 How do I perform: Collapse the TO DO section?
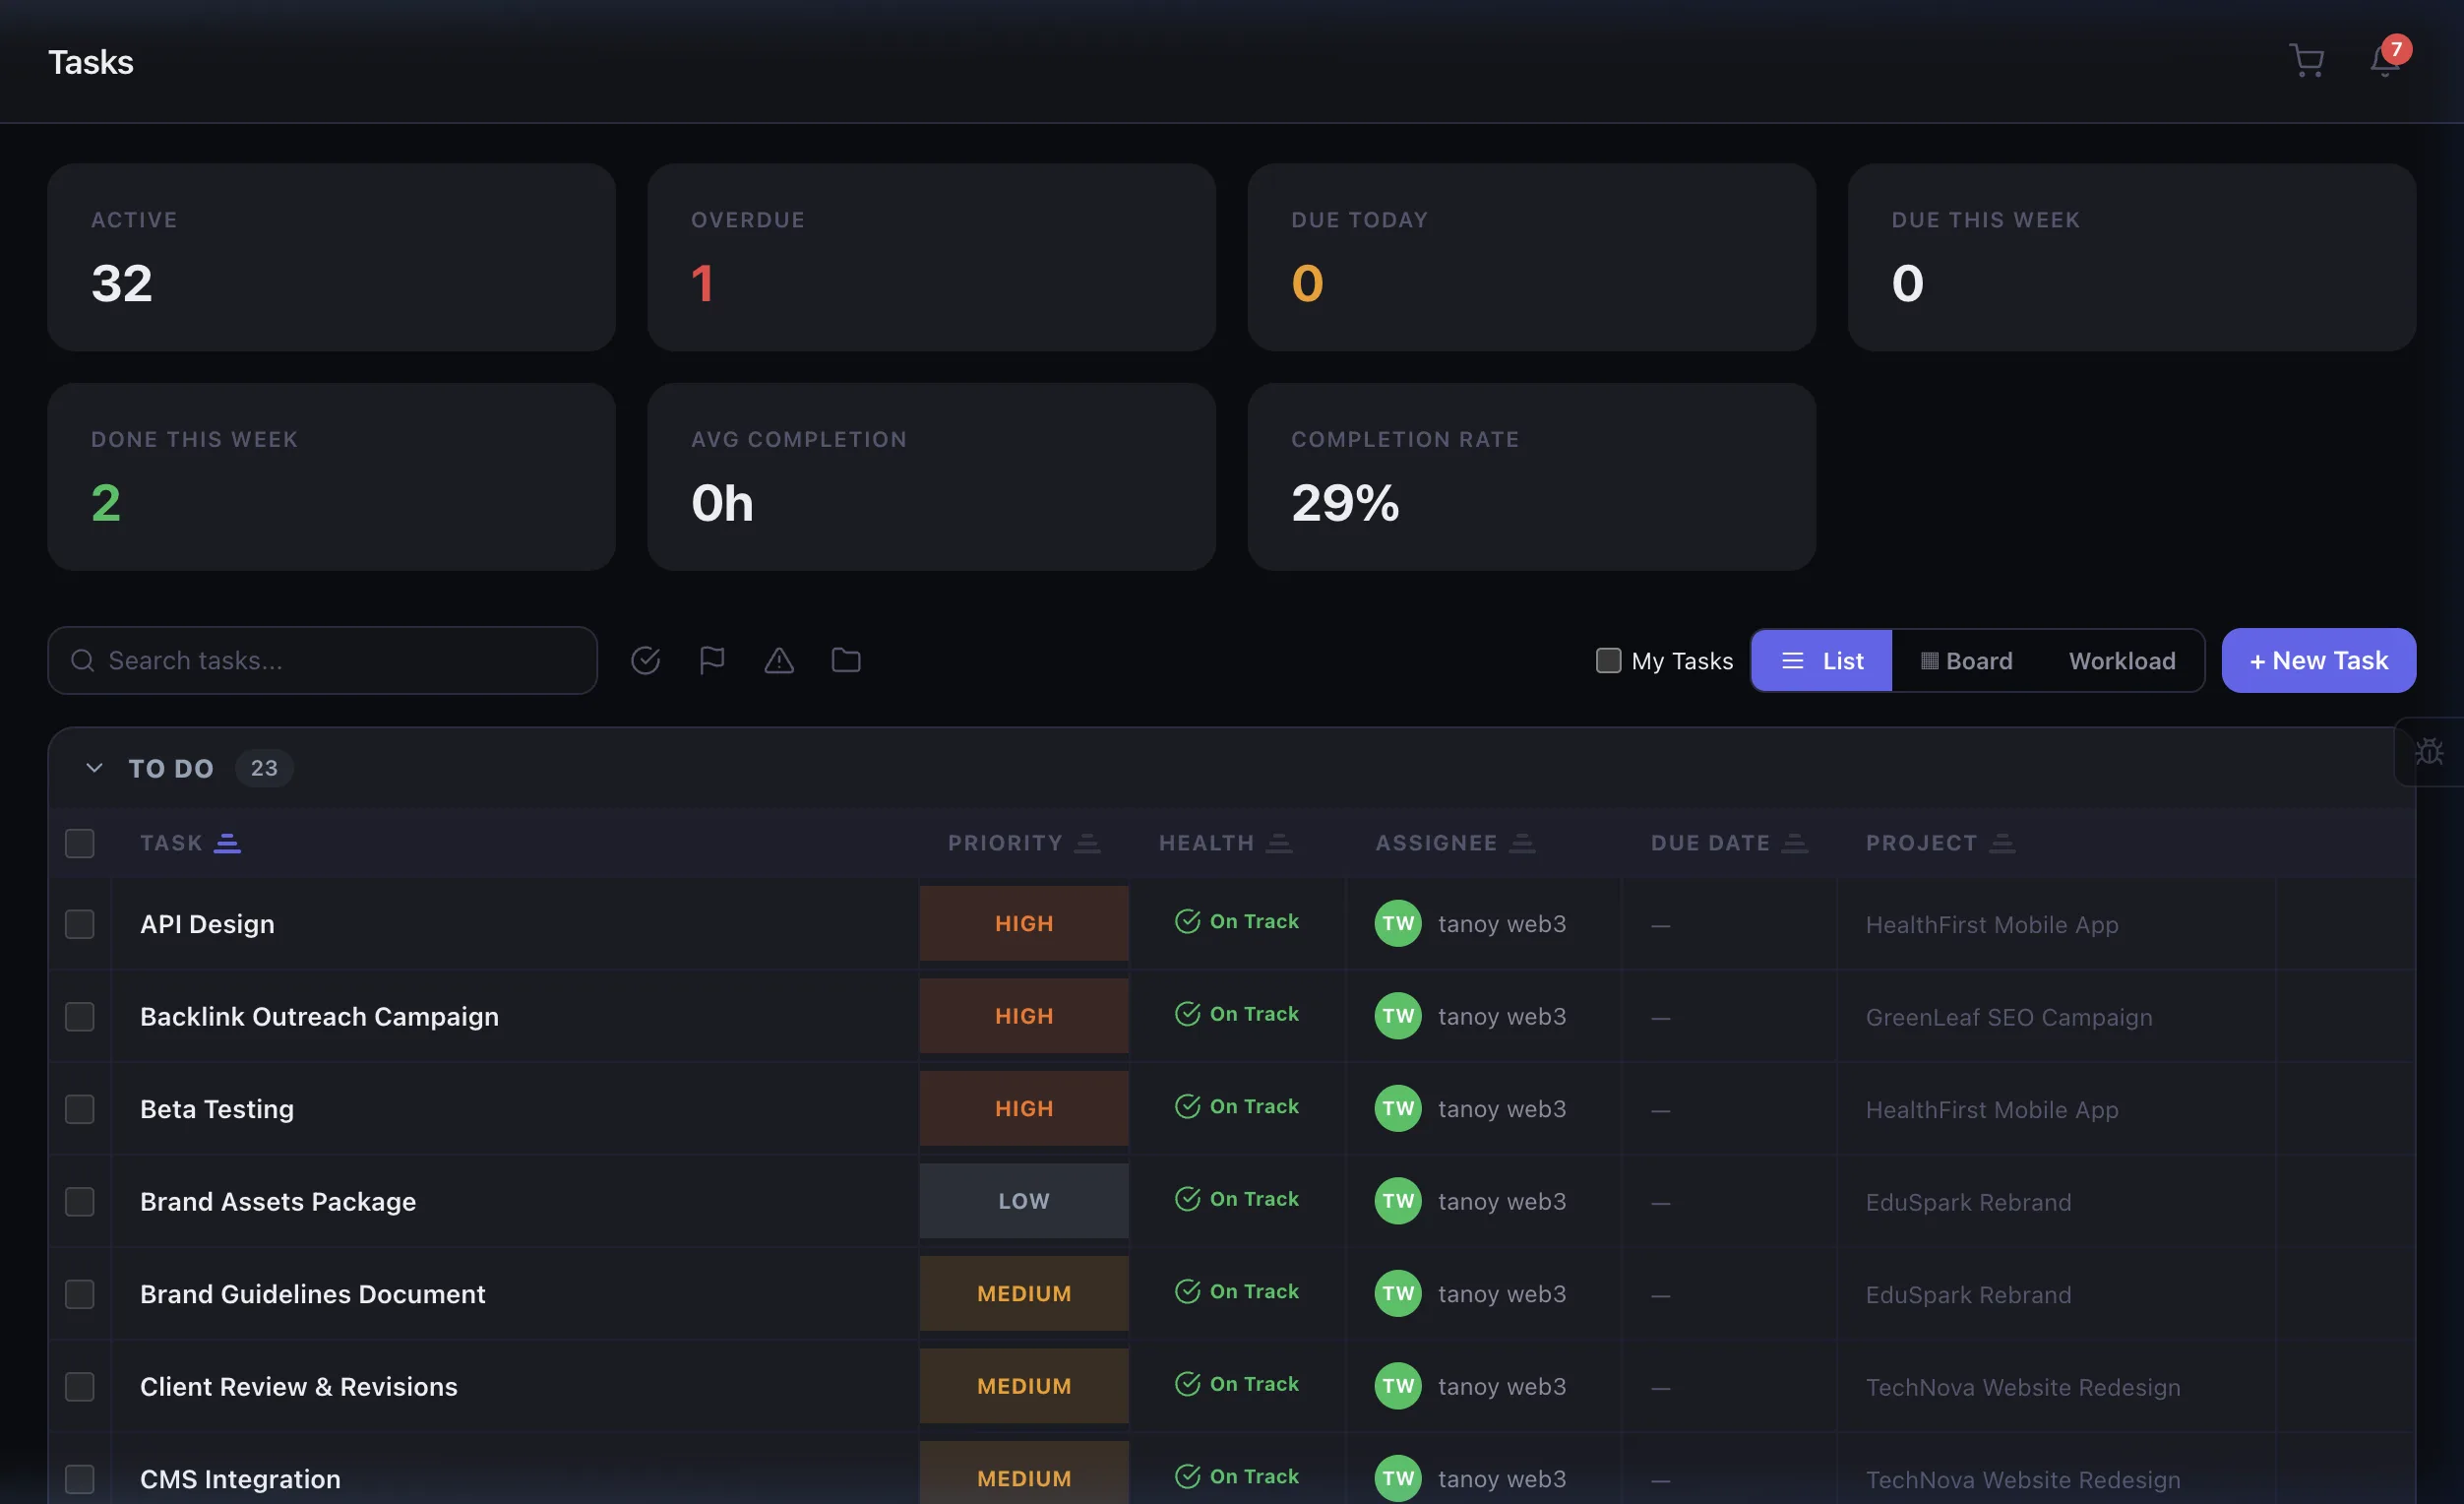[93, 768]
